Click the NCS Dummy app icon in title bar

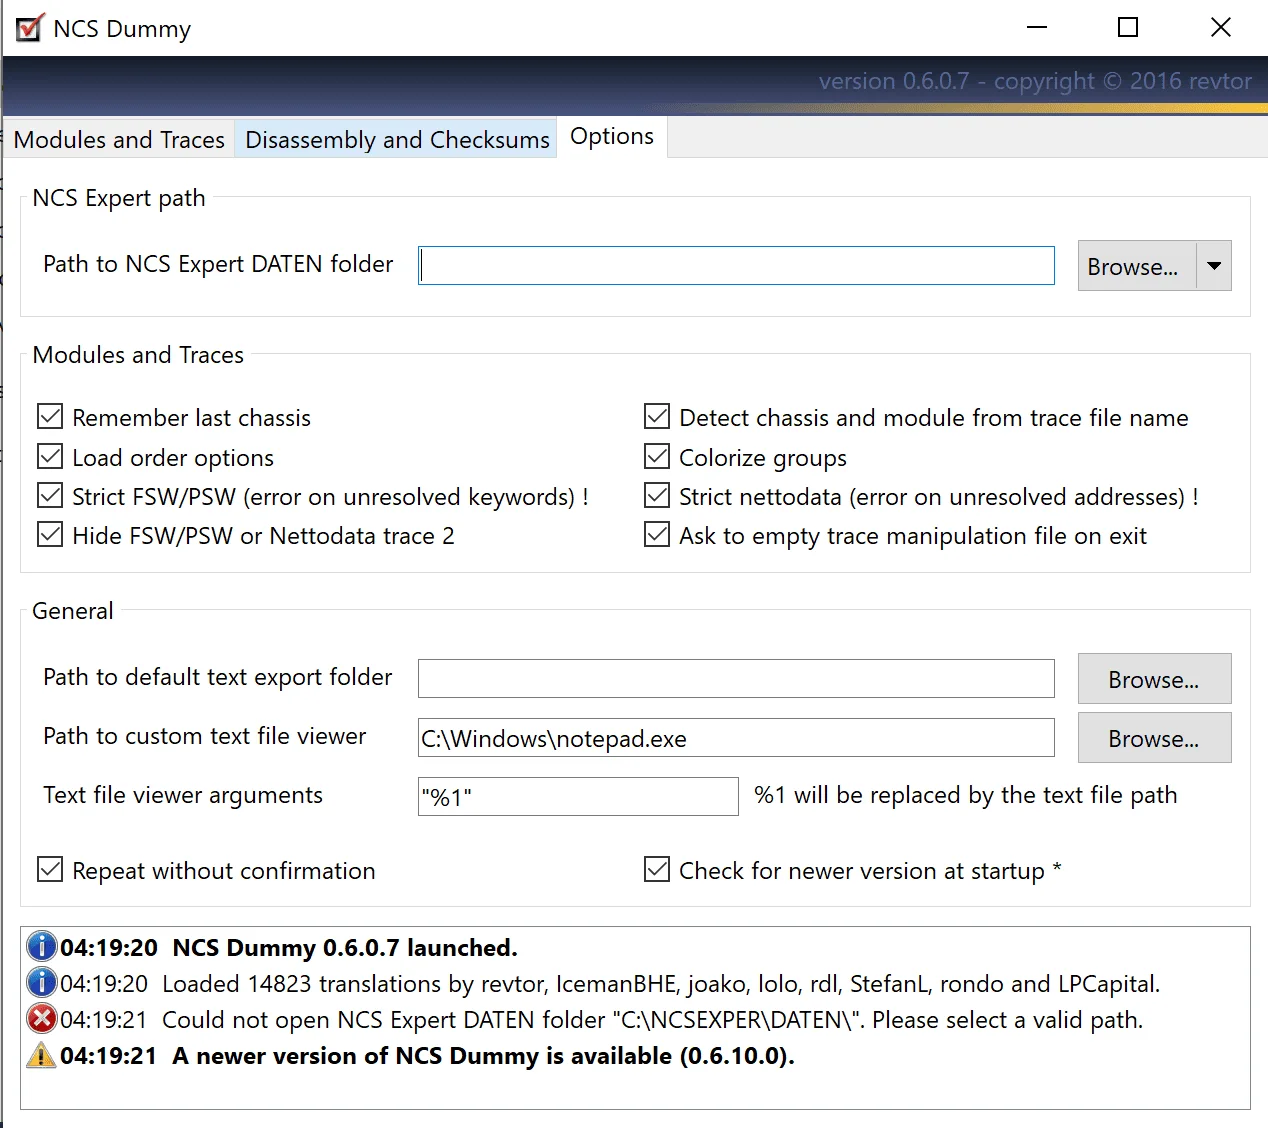point(29,28)
